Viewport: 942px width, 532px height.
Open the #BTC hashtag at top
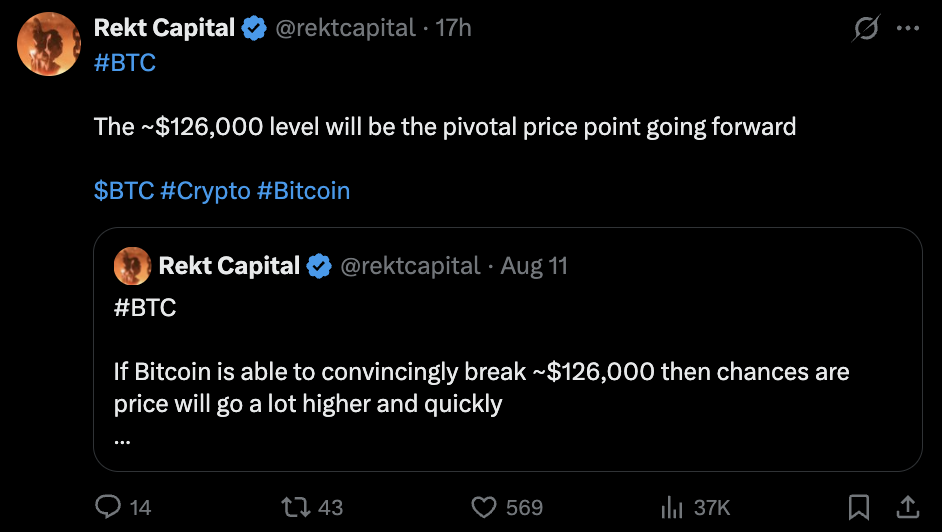coord(125,63)
